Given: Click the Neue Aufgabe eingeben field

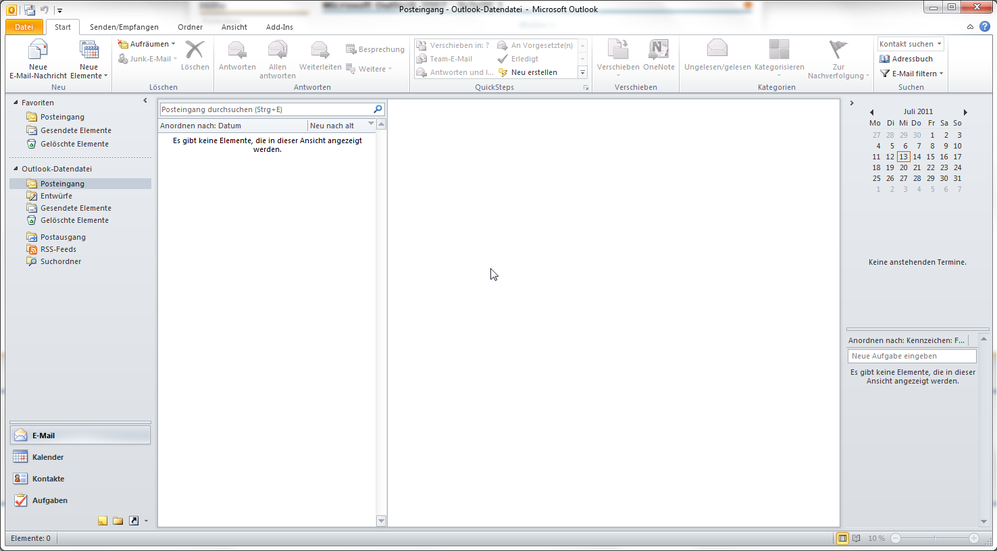Looking at the screenshot, I should pyautogui.click(x=912, y=356).
